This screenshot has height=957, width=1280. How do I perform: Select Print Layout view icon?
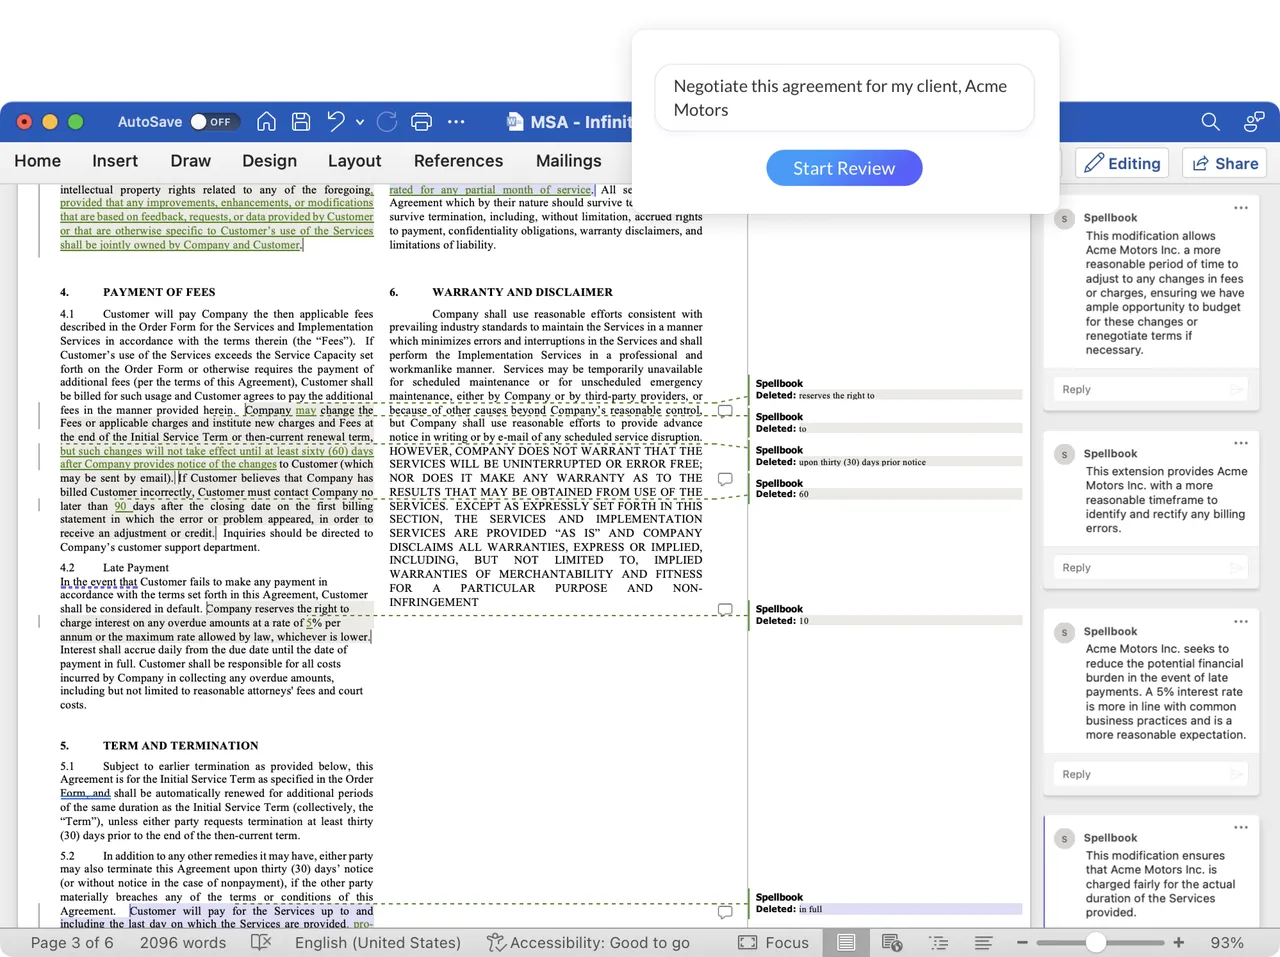846,943
